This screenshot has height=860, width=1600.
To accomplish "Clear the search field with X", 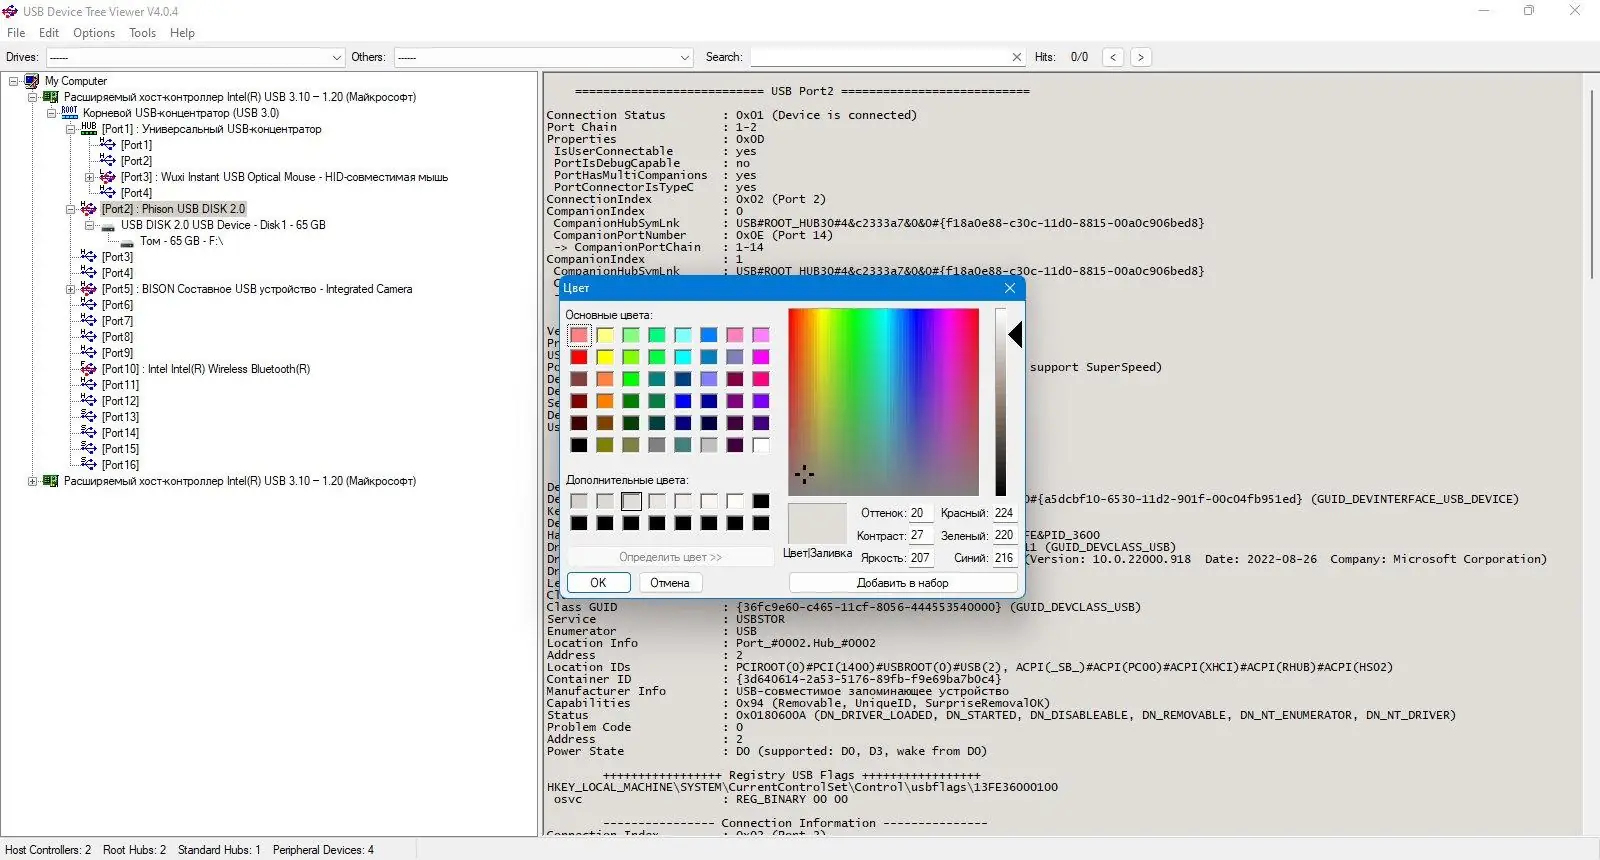I will click(x=1017, y=57).
